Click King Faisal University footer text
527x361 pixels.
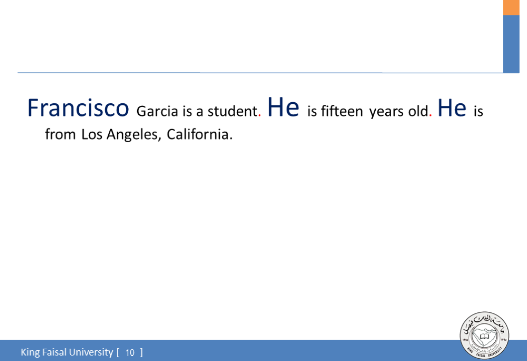(x=67, y=352)
